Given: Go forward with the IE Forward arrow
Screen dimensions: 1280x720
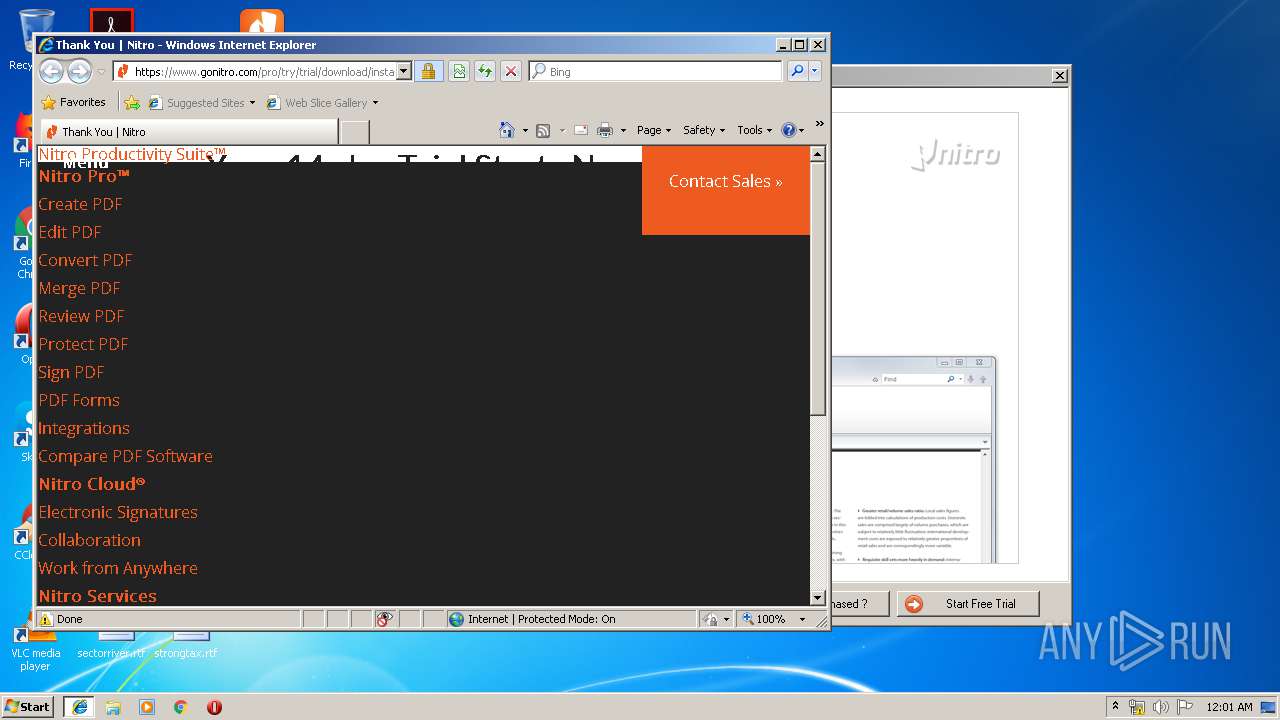Looking at the screenshot, I should pos(79,71).
